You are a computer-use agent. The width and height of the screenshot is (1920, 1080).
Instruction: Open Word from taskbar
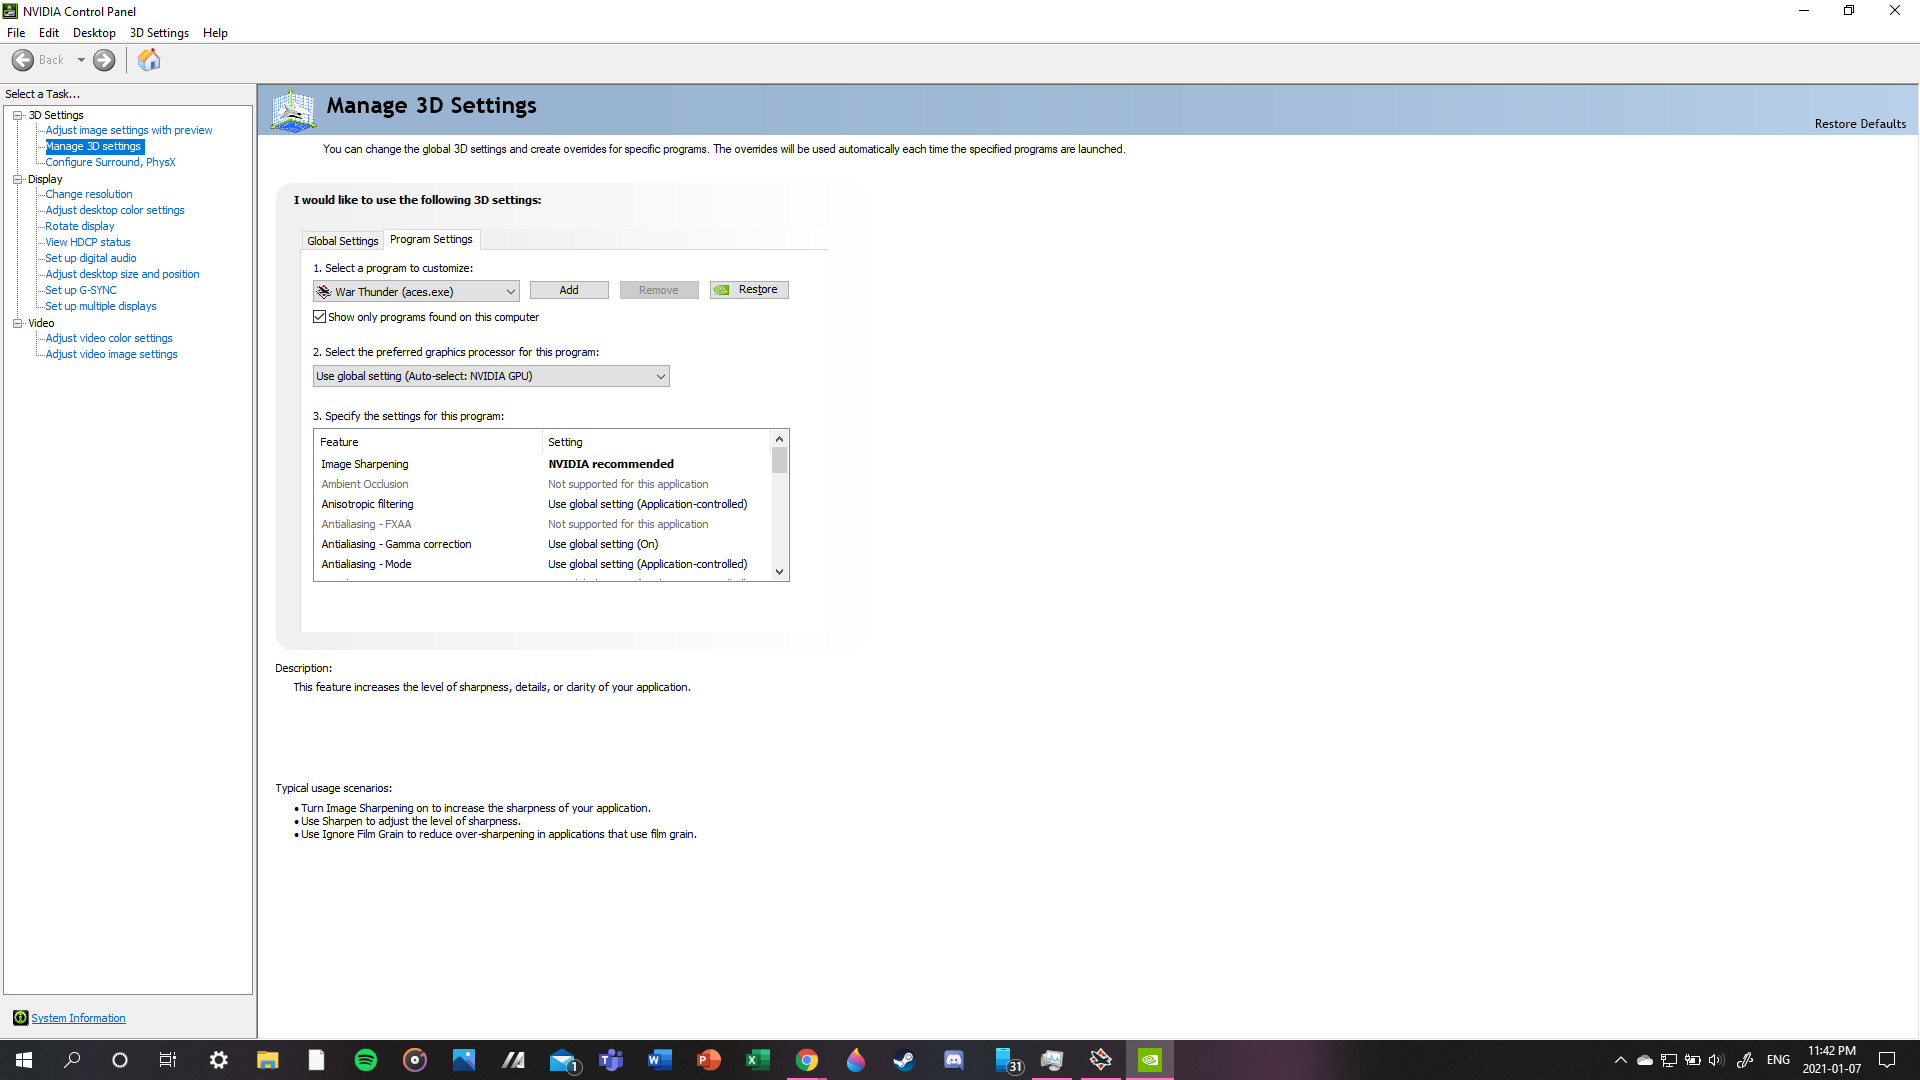660,1060
